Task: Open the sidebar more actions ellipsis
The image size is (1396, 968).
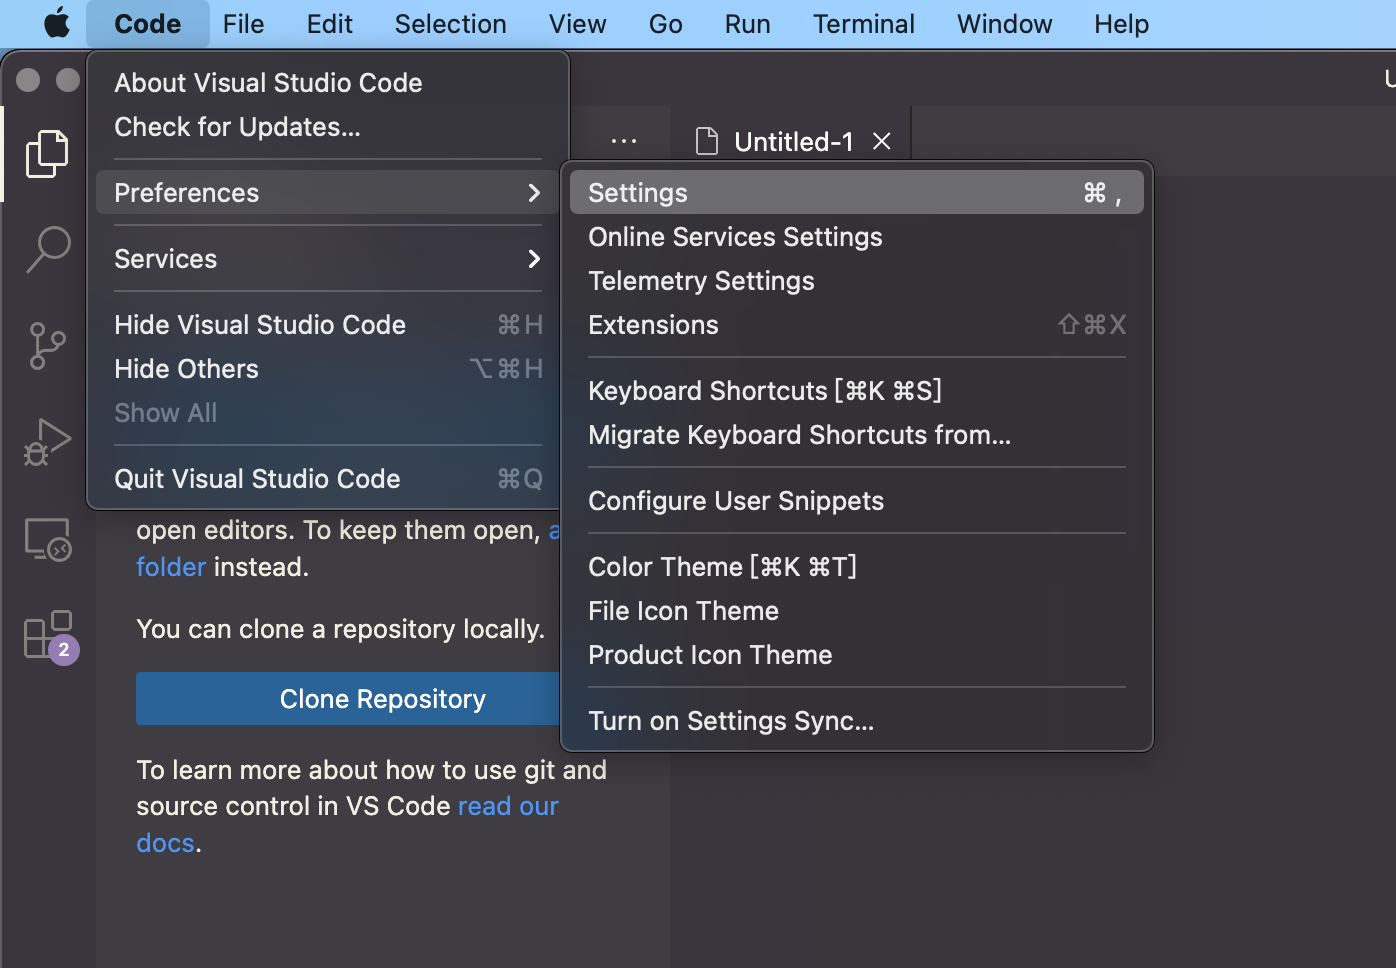Action: point(624,141)
